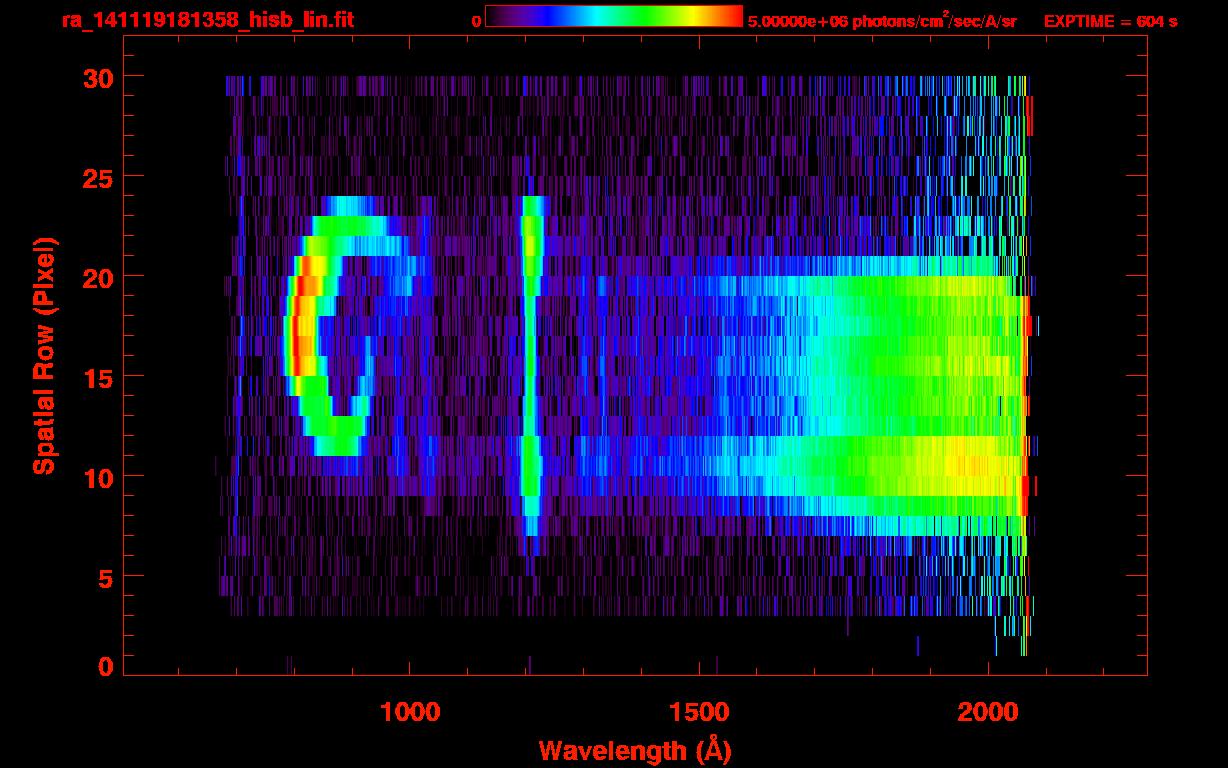This screenshot has height=768, width=1228.
Task: Click the y-axis tick label 5
Action: tap(105, 577)
